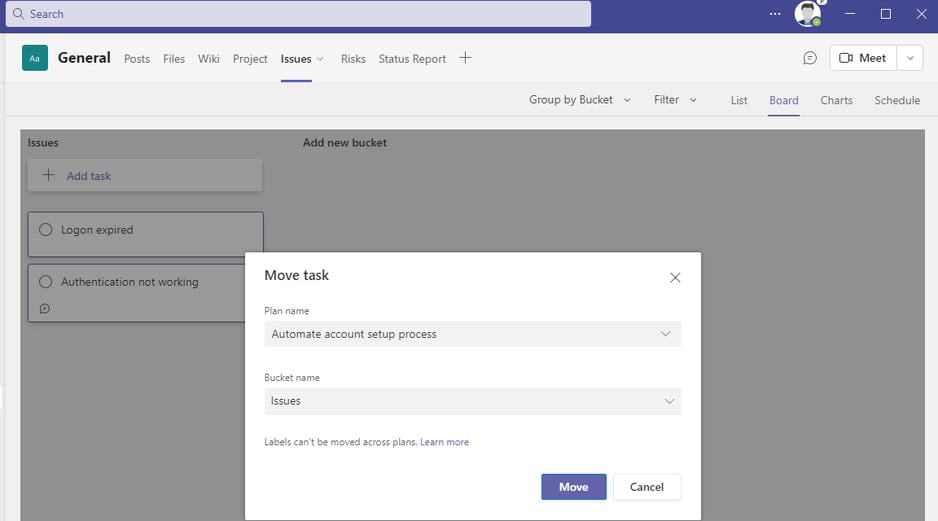This screenshot has width=938, height=521.
Task: Close the Move task dialog
Action: click(x=675, y=278)
